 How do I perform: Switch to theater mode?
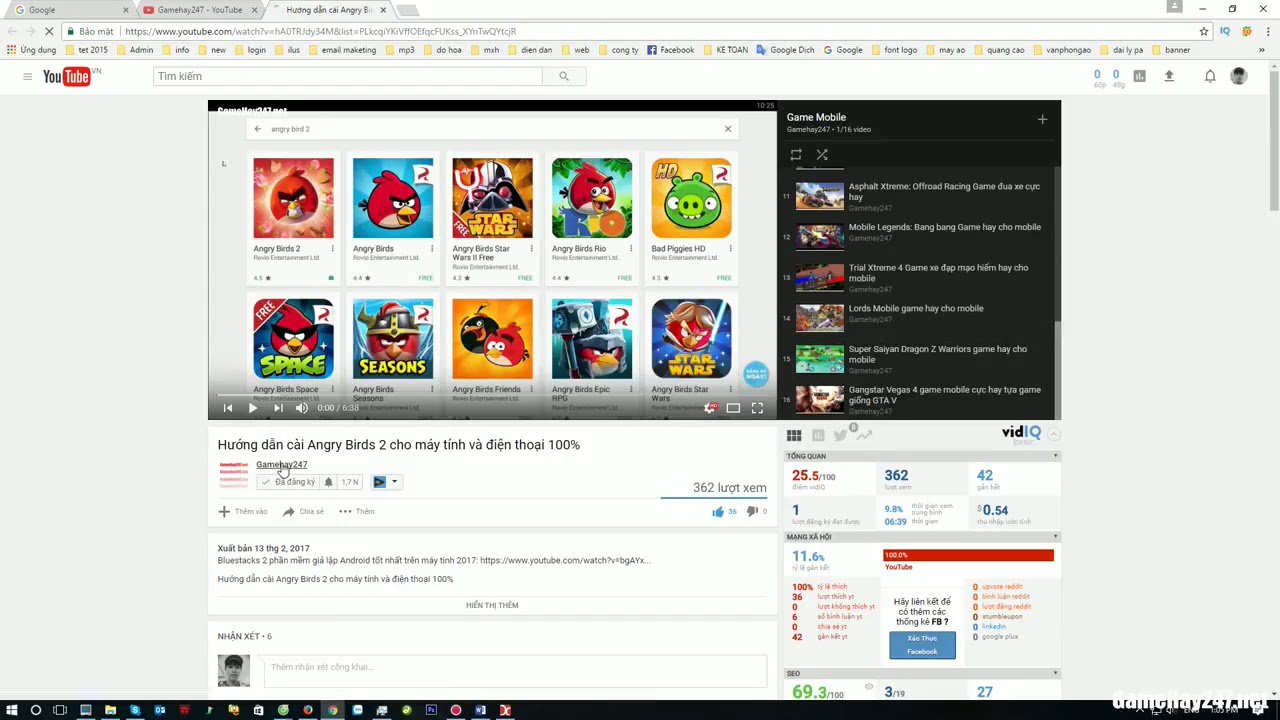pos(733,408)
